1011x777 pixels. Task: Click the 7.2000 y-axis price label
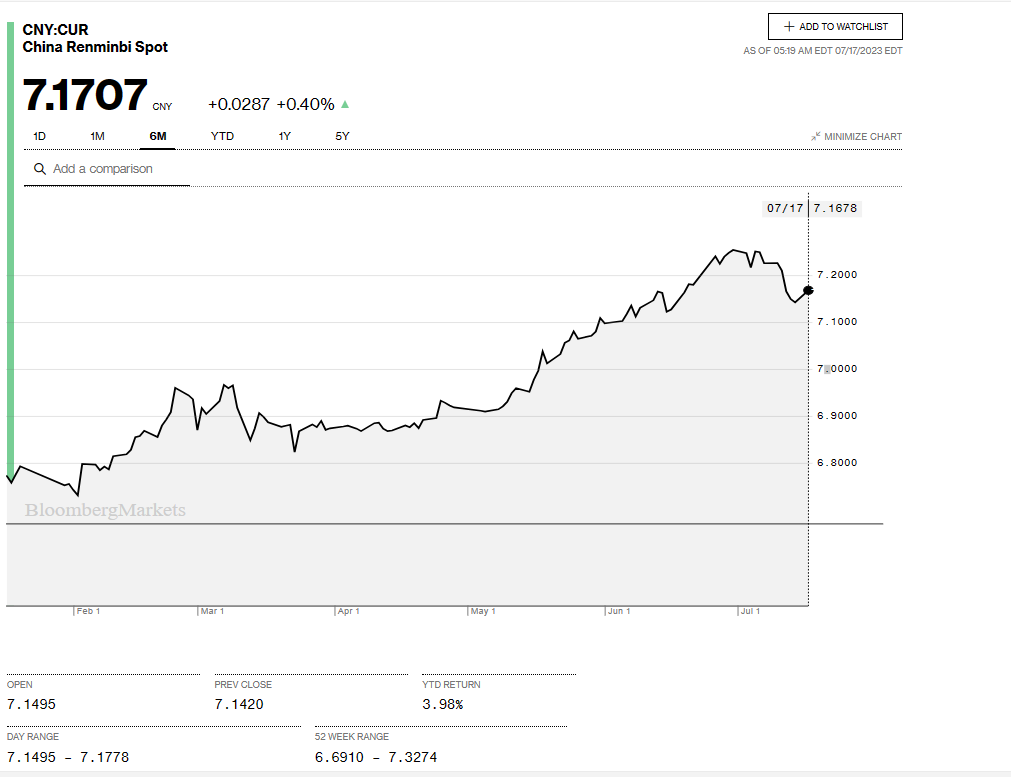pyautogui.click(x=837, y=274)
